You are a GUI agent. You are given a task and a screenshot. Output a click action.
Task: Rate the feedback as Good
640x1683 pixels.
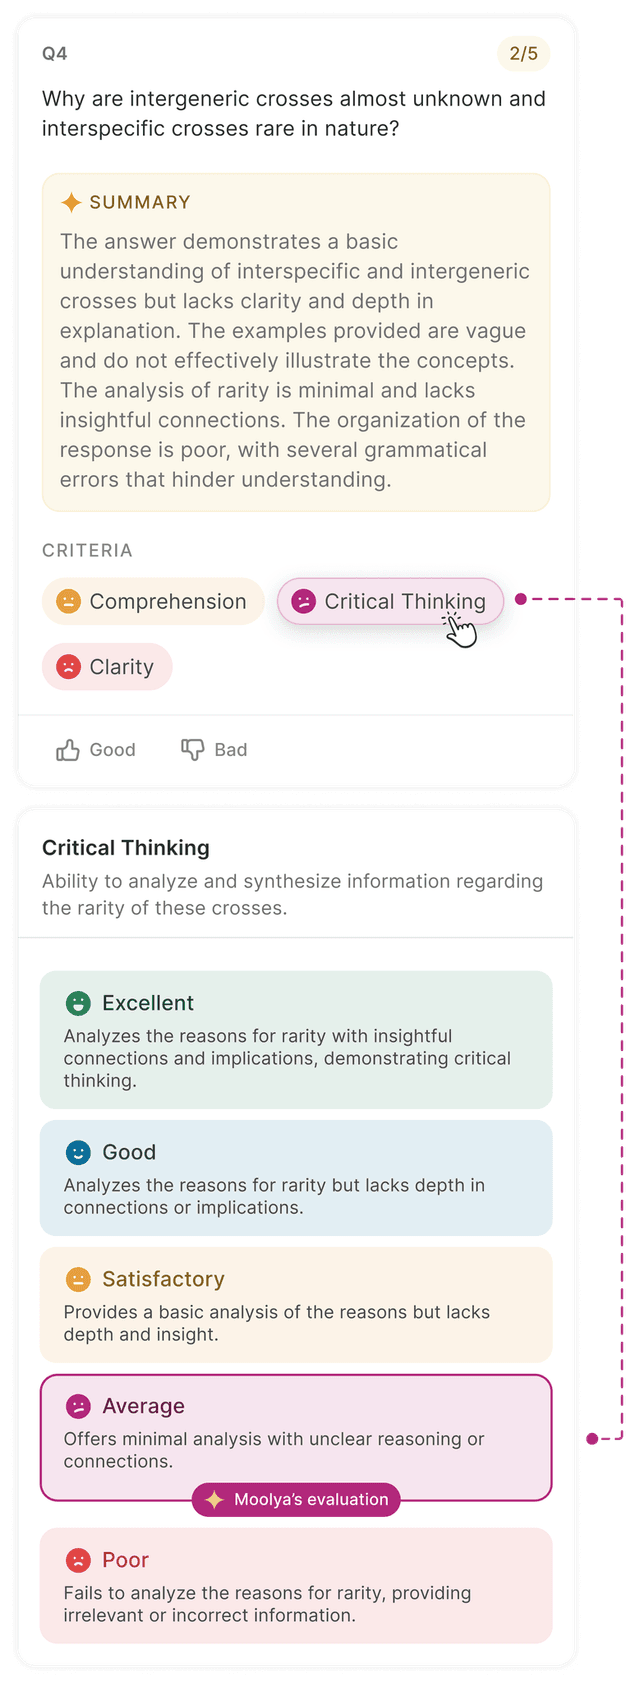pos(96,750)
